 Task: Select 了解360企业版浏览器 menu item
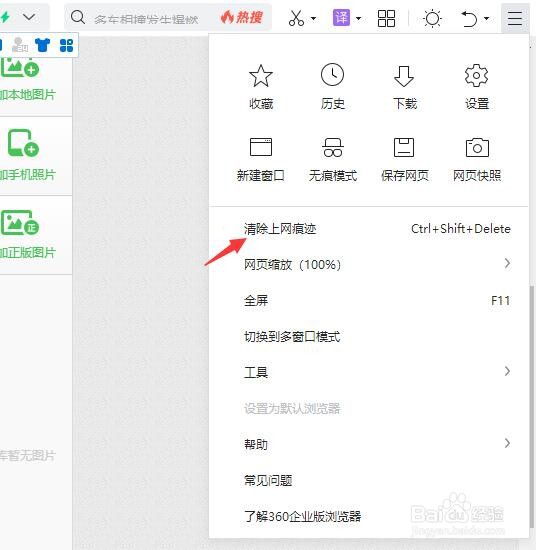(369, 516)
